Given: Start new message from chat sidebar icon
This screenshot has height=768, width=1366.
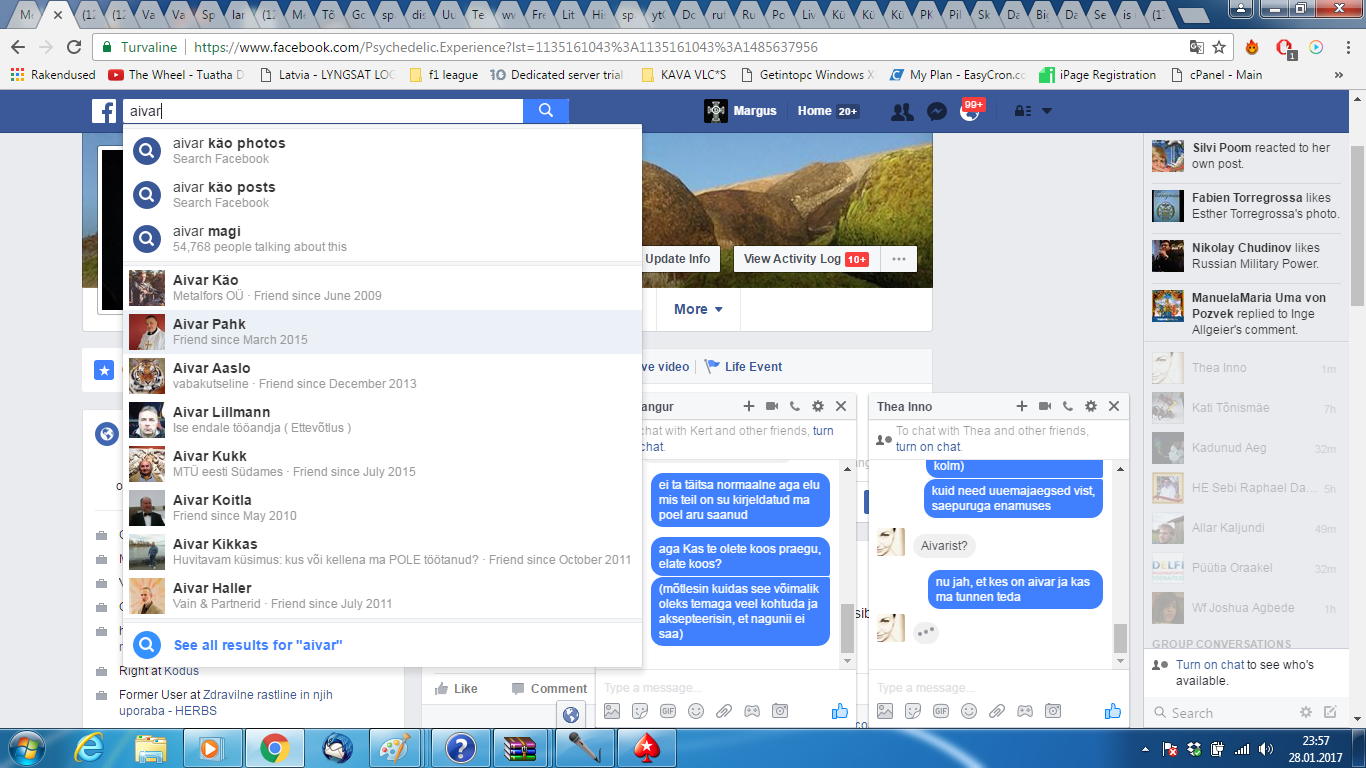Looking at the screenshot, I should tap(1330, 712).
